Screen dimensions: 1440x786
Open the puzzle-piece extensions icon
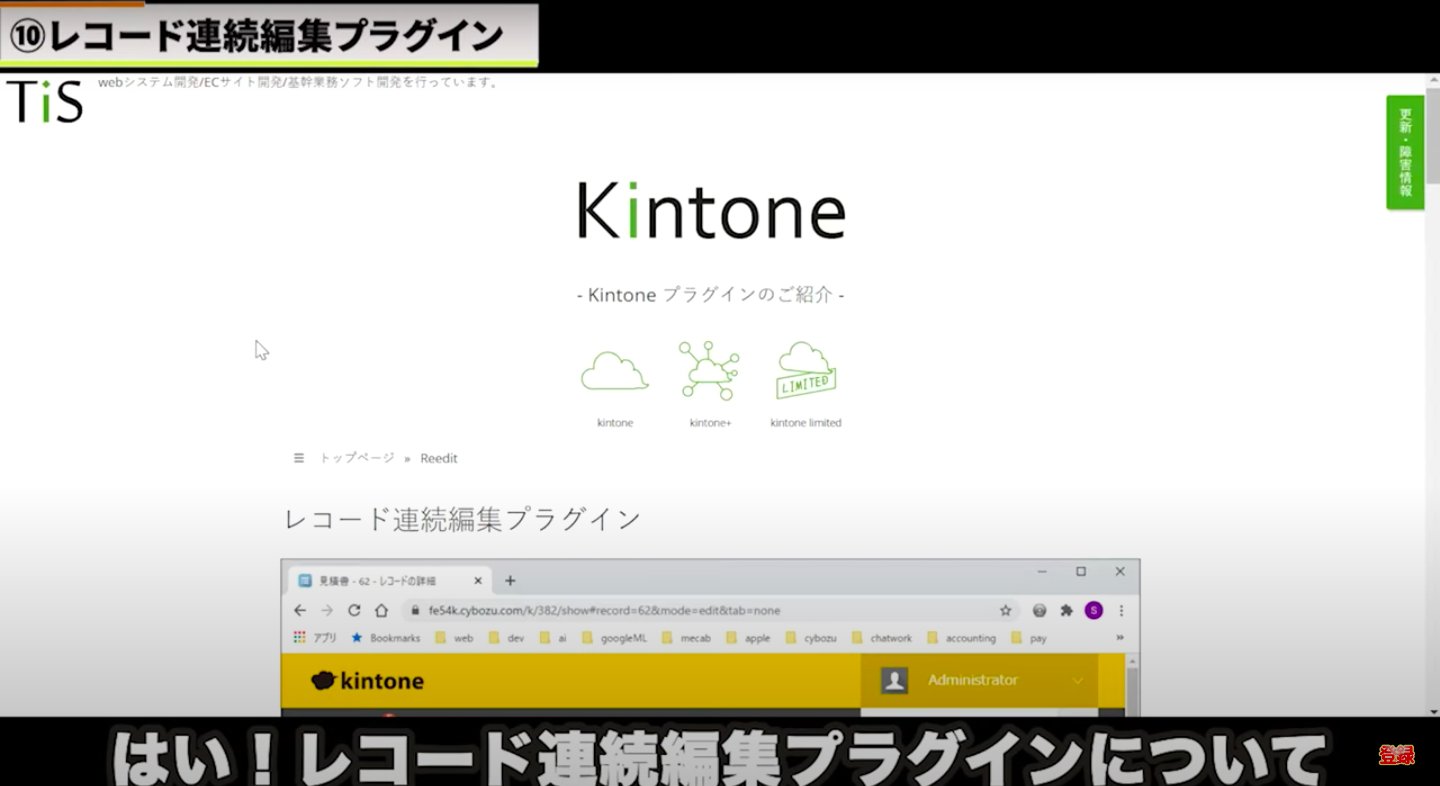(x=1066, y=610)
